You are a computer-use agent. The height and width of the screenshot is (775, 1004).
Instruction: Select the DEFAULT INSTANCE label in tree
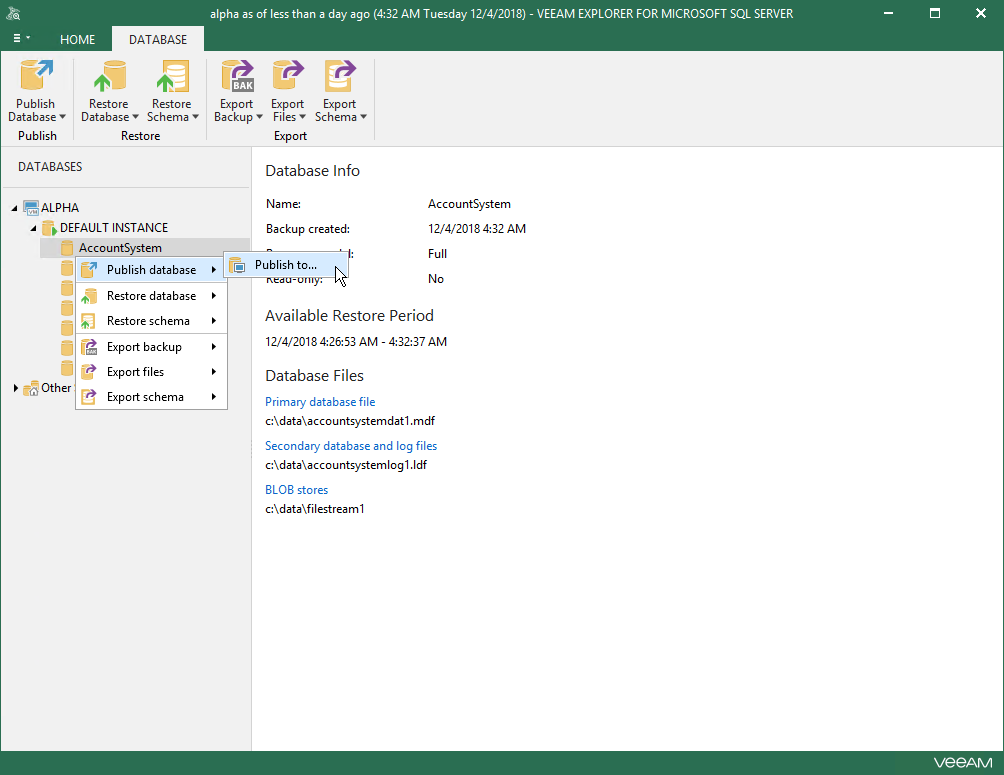pyautogui.click(x=114, y=227)
